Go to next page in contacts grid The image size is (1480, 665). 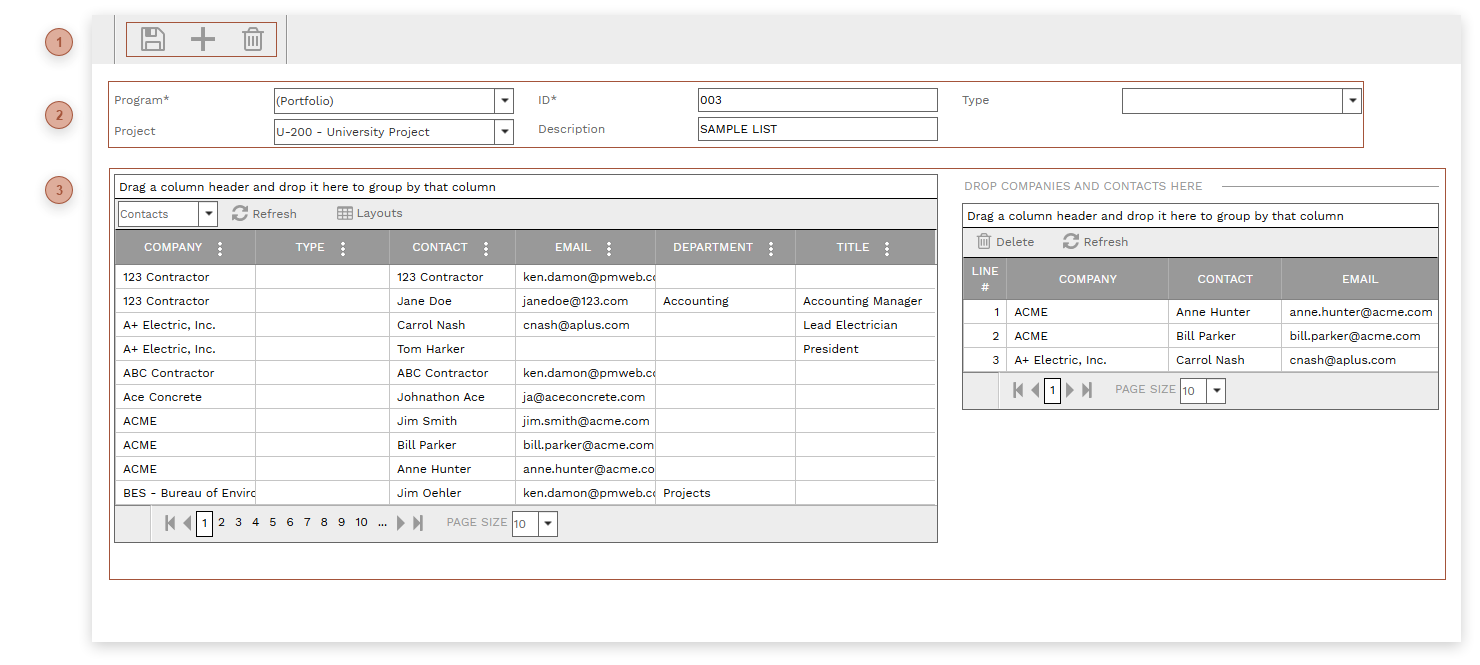[x=401, y=523]
